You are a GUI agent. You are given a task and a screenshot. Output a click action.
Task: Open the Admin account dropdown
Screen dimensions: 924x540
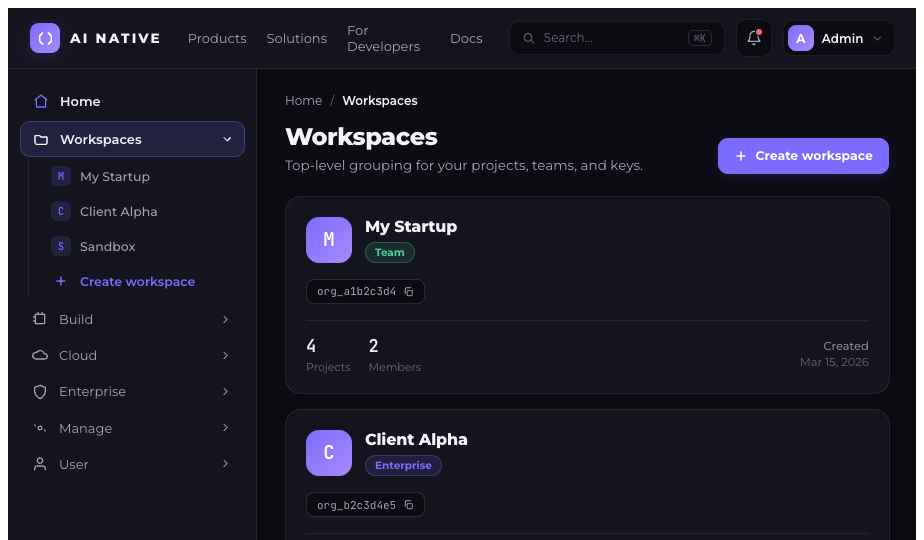[838, 38]
